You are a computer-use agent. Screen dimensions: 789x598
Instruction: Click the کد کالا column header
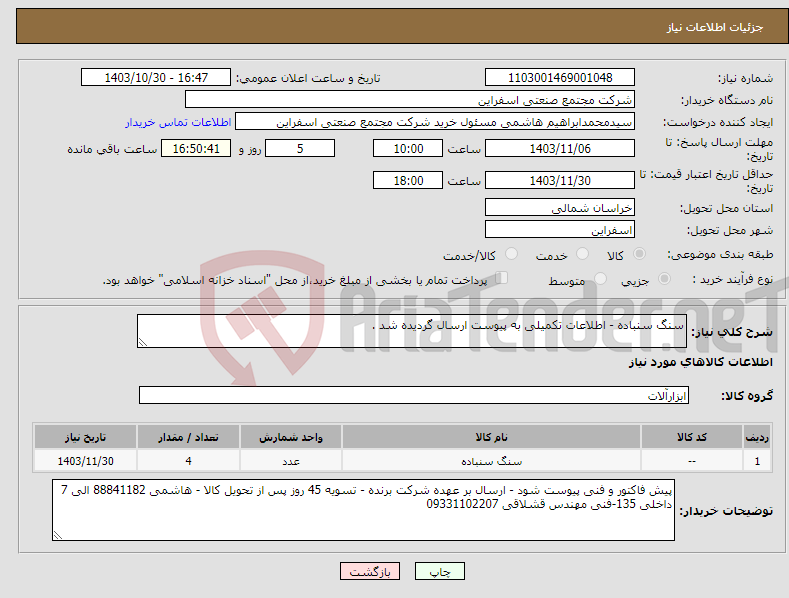pyautogui.click(x=692, y=437)
